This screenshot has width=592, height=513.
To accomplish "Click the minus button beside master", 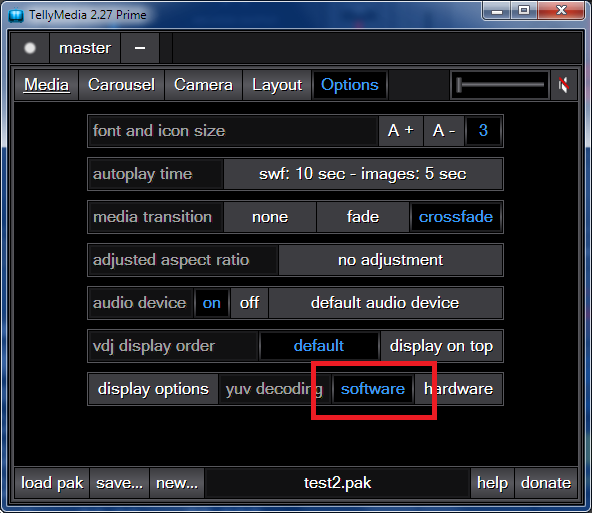I will pyautogui.click(x=140, y=48).
